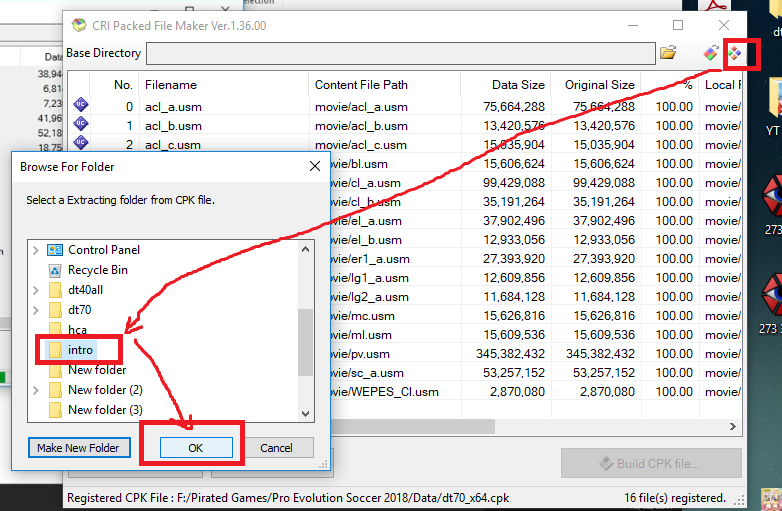
Task: Expand the dt40all folder node
Action: [x=35, y=290]
